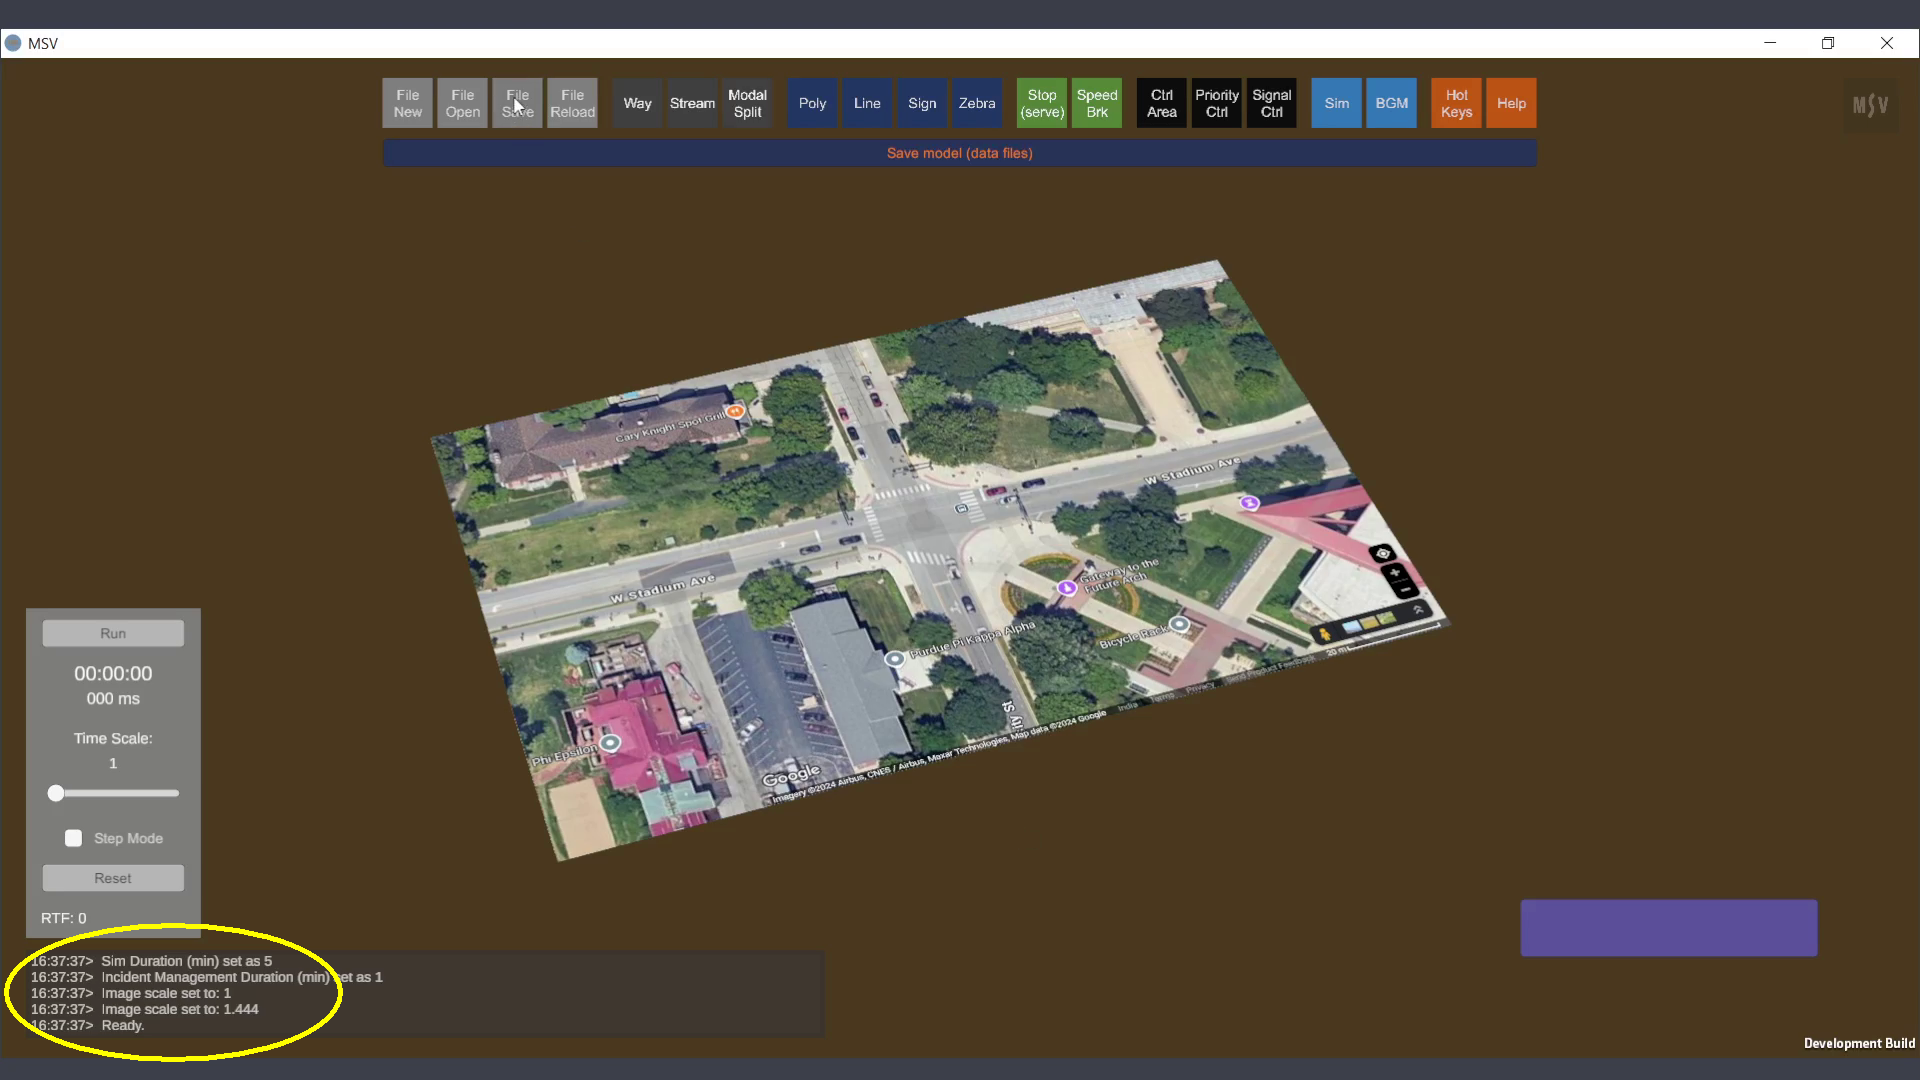Click the MSV logo icon
Viewport: 1920px width, 1080px height.
1870,105
